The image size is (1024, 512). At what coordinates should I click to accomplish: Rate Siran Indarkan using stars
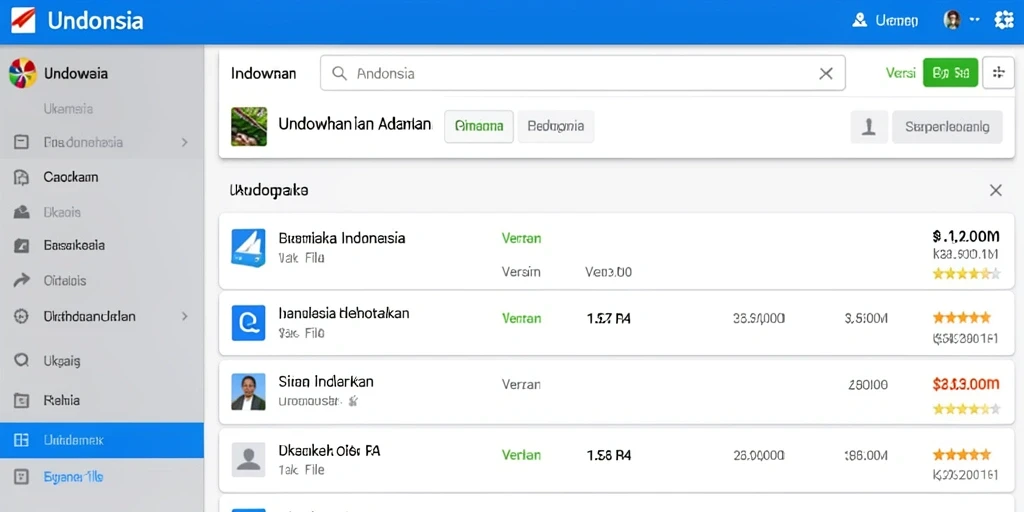(x=966, y=409)
